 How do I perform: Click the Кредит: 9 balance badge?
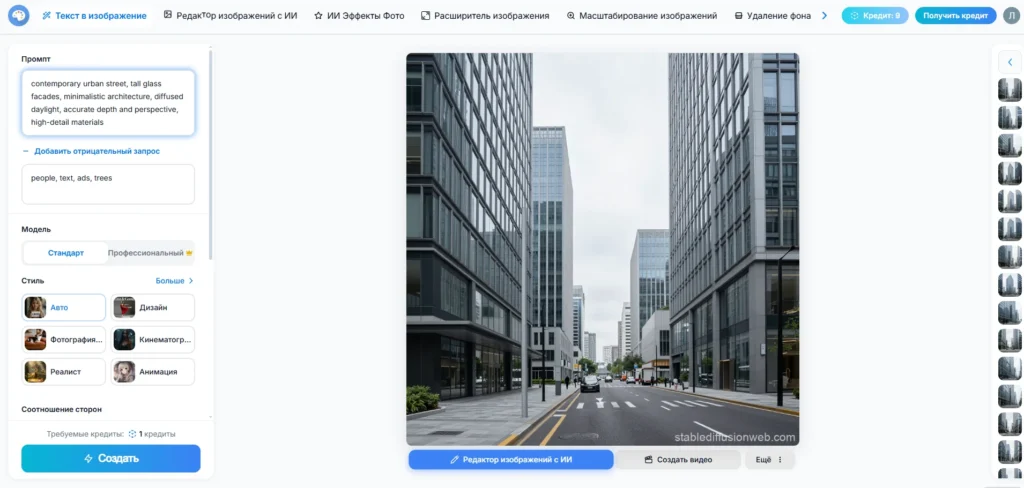(875, 16)
